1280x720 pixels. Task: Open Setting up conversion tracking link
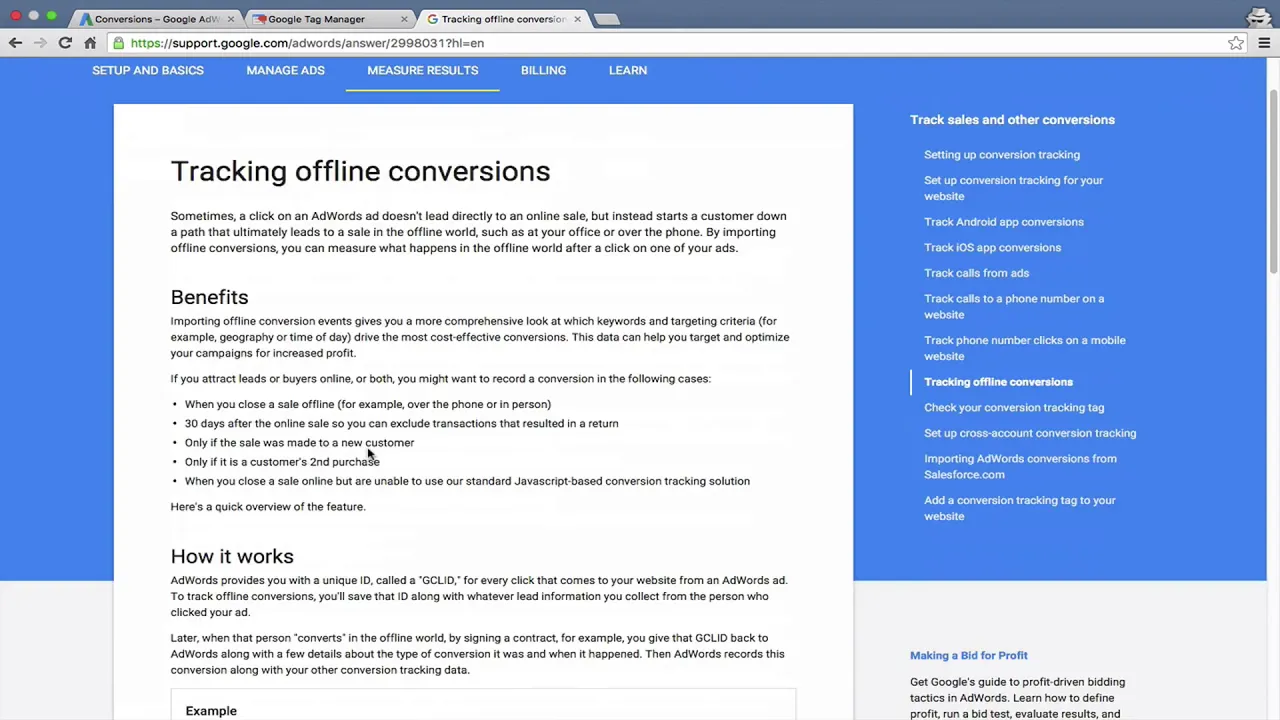pyautogui.click(x=1002, y=155)
